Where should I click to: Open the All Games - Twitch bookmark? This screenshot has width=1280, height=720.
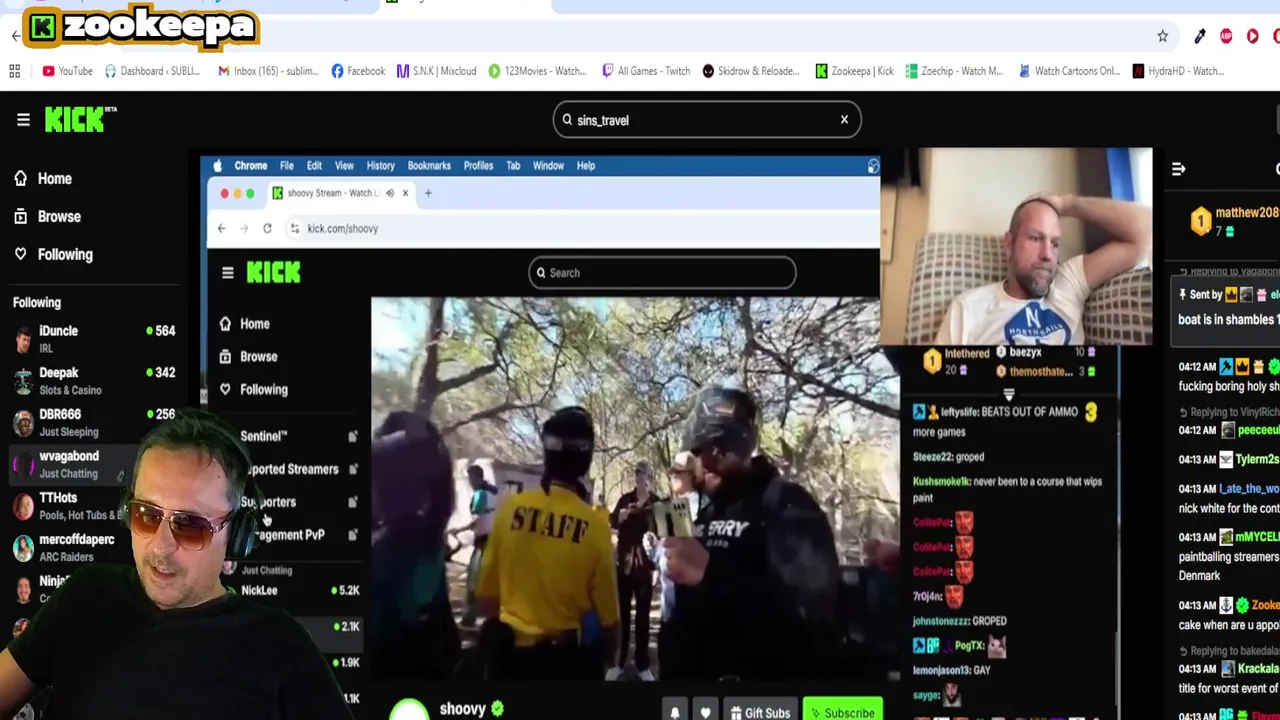click(x=646, y=71)
